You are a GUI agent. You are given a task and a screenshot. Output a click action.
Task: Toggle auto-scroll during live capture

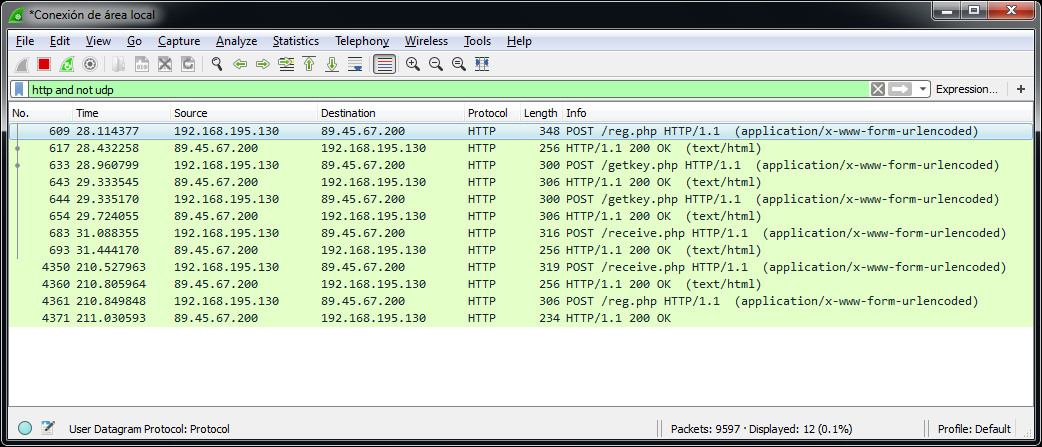355,64
